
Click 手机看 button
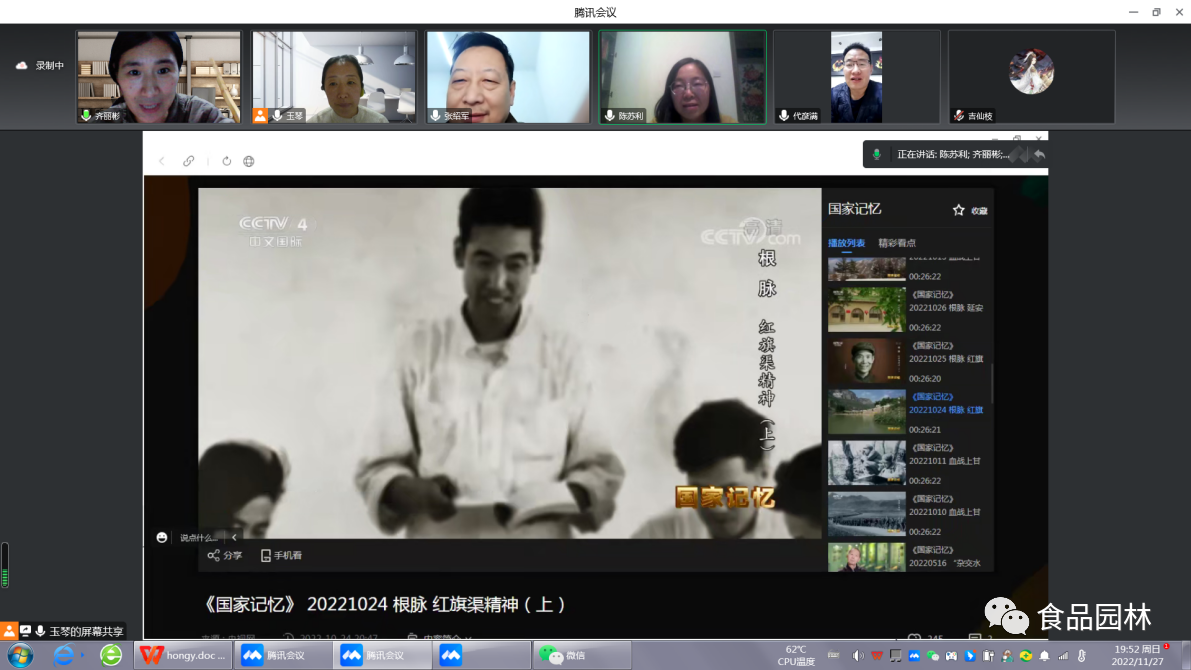click(x=281, y=555)
